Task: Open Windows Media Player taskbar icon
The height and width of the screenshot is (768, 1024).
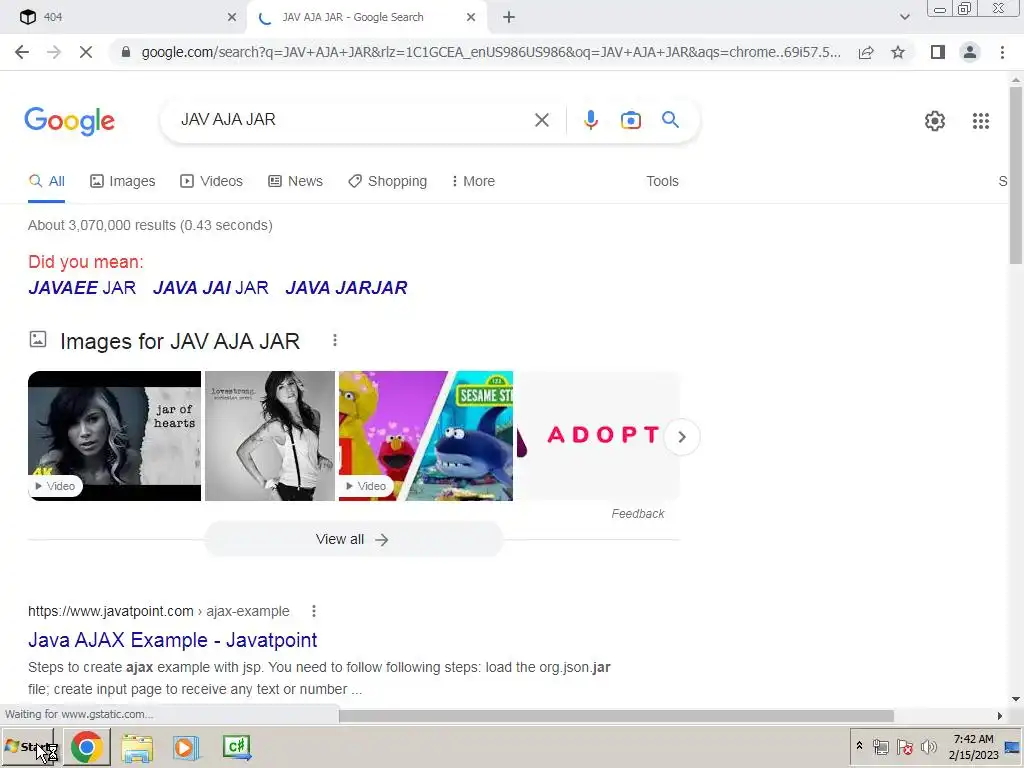Action: tap(186, 748)
